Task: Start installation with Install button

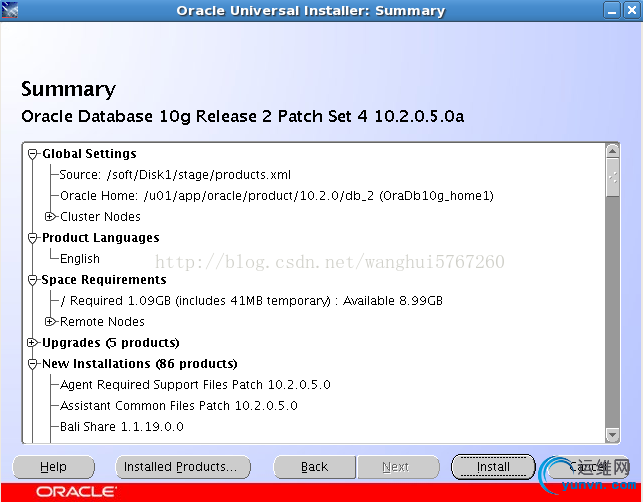Action: tap(493, 467)
